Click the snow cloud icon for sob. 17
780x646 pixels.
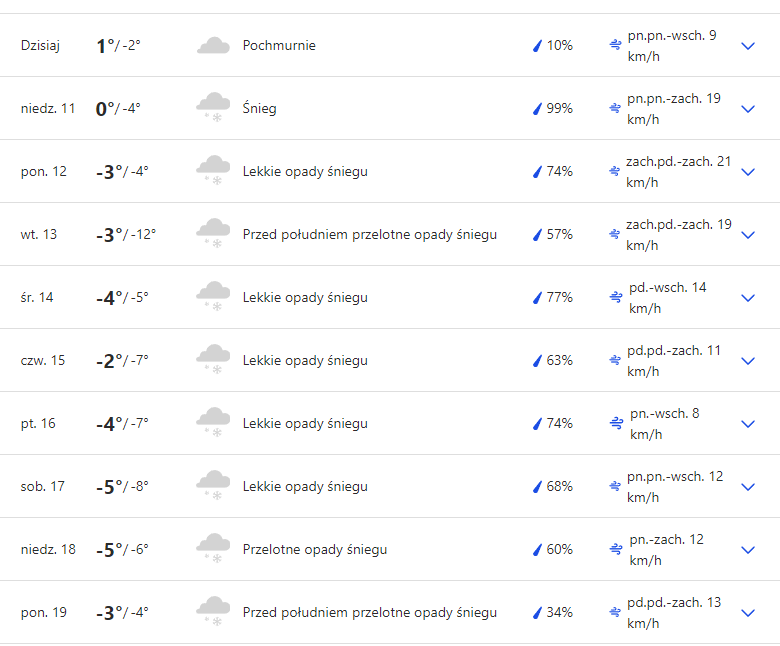click(x=213, y=486)
